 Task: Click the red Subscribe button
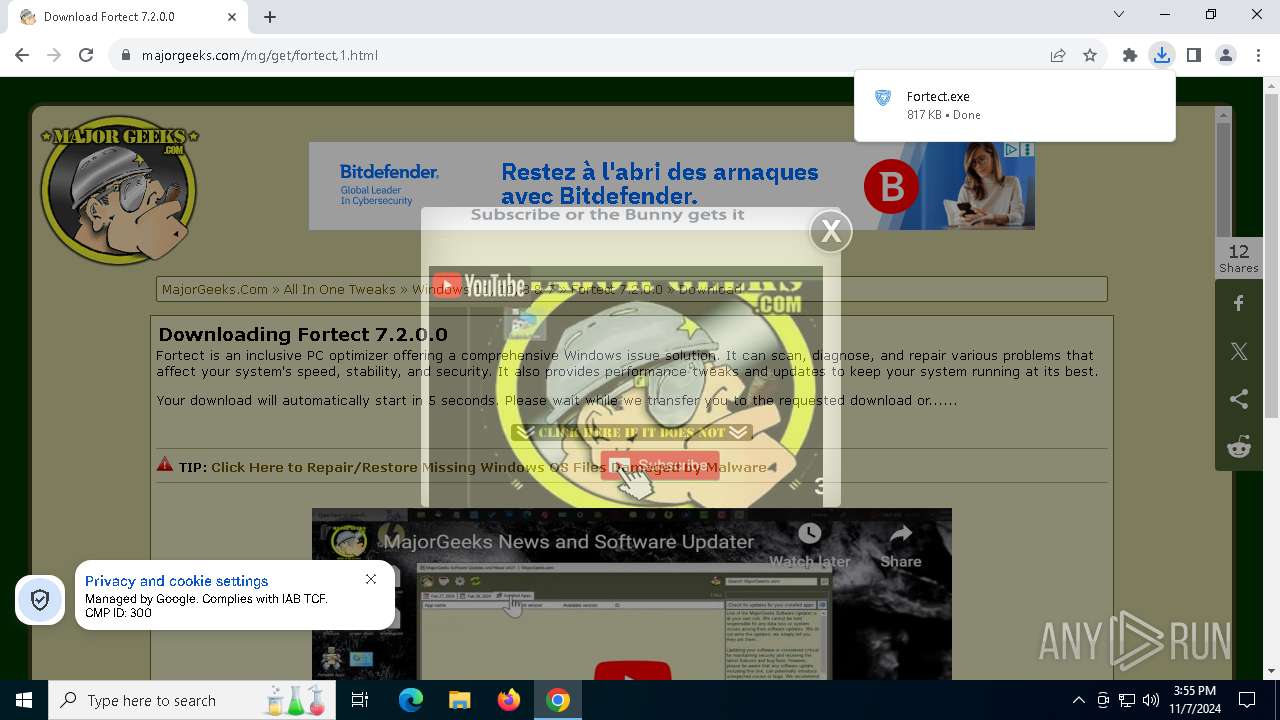660,465
